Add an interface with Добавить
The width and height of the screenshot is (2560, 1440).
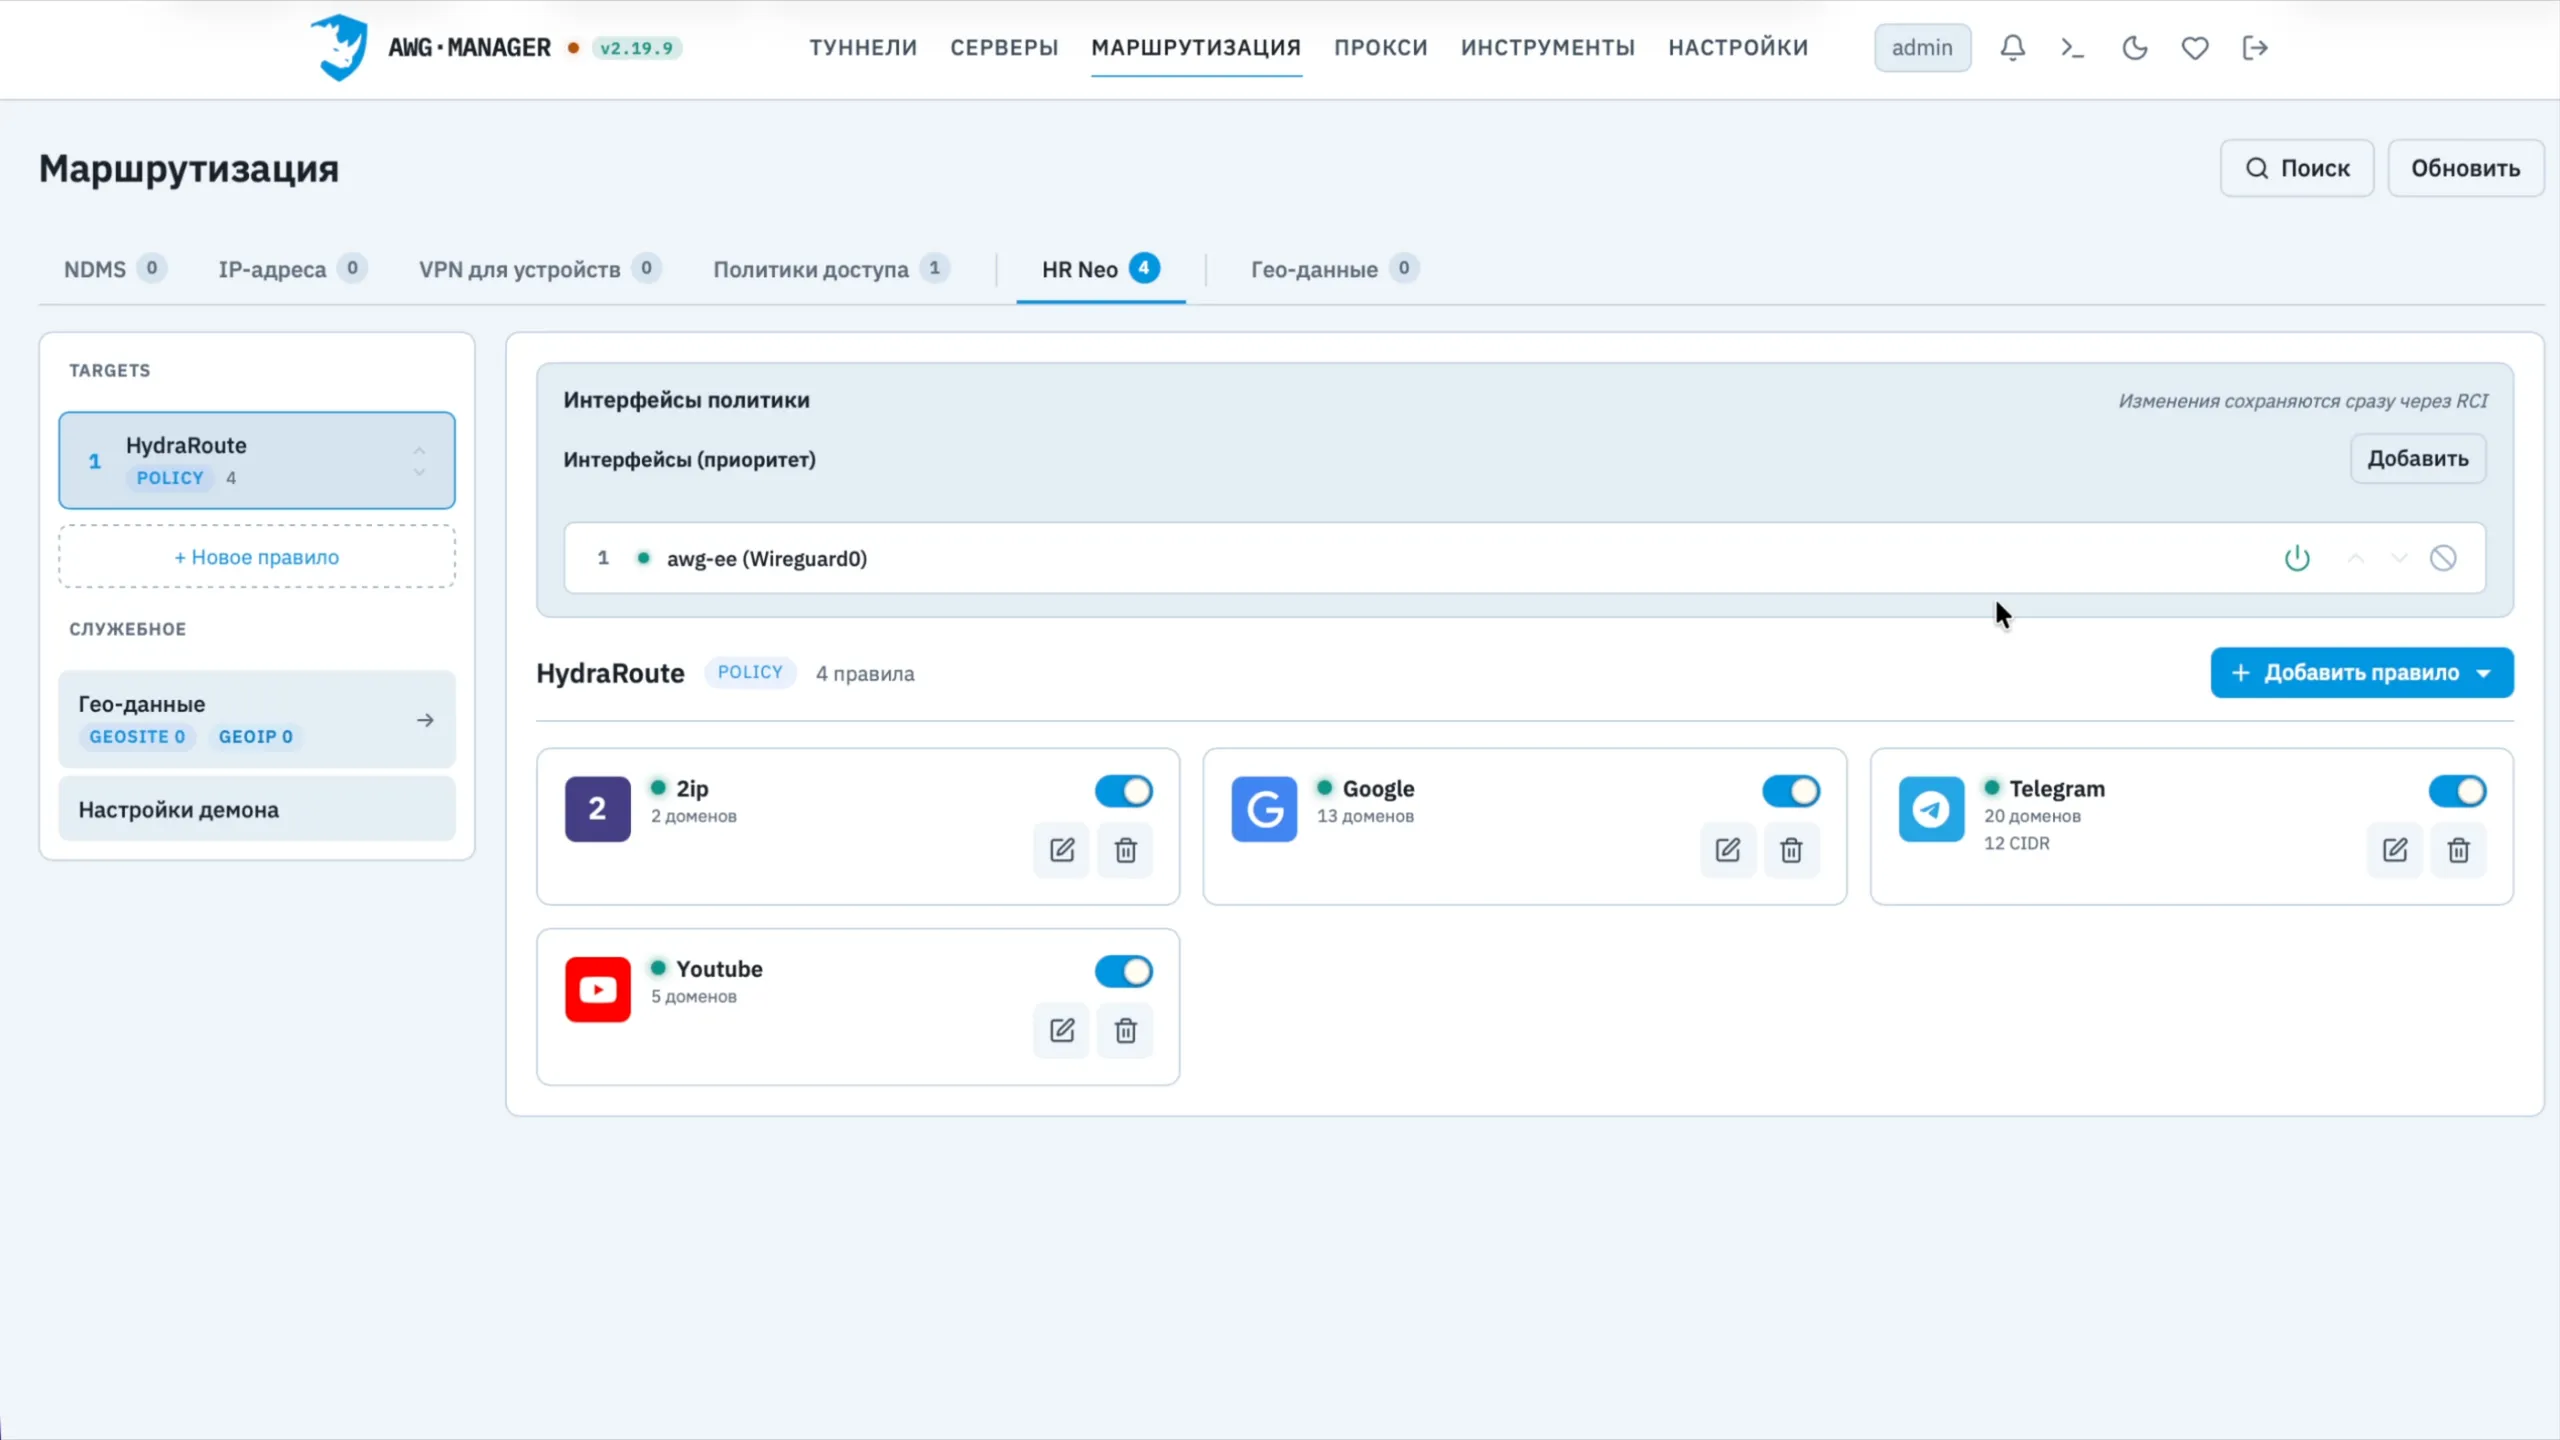point(2418,459)
